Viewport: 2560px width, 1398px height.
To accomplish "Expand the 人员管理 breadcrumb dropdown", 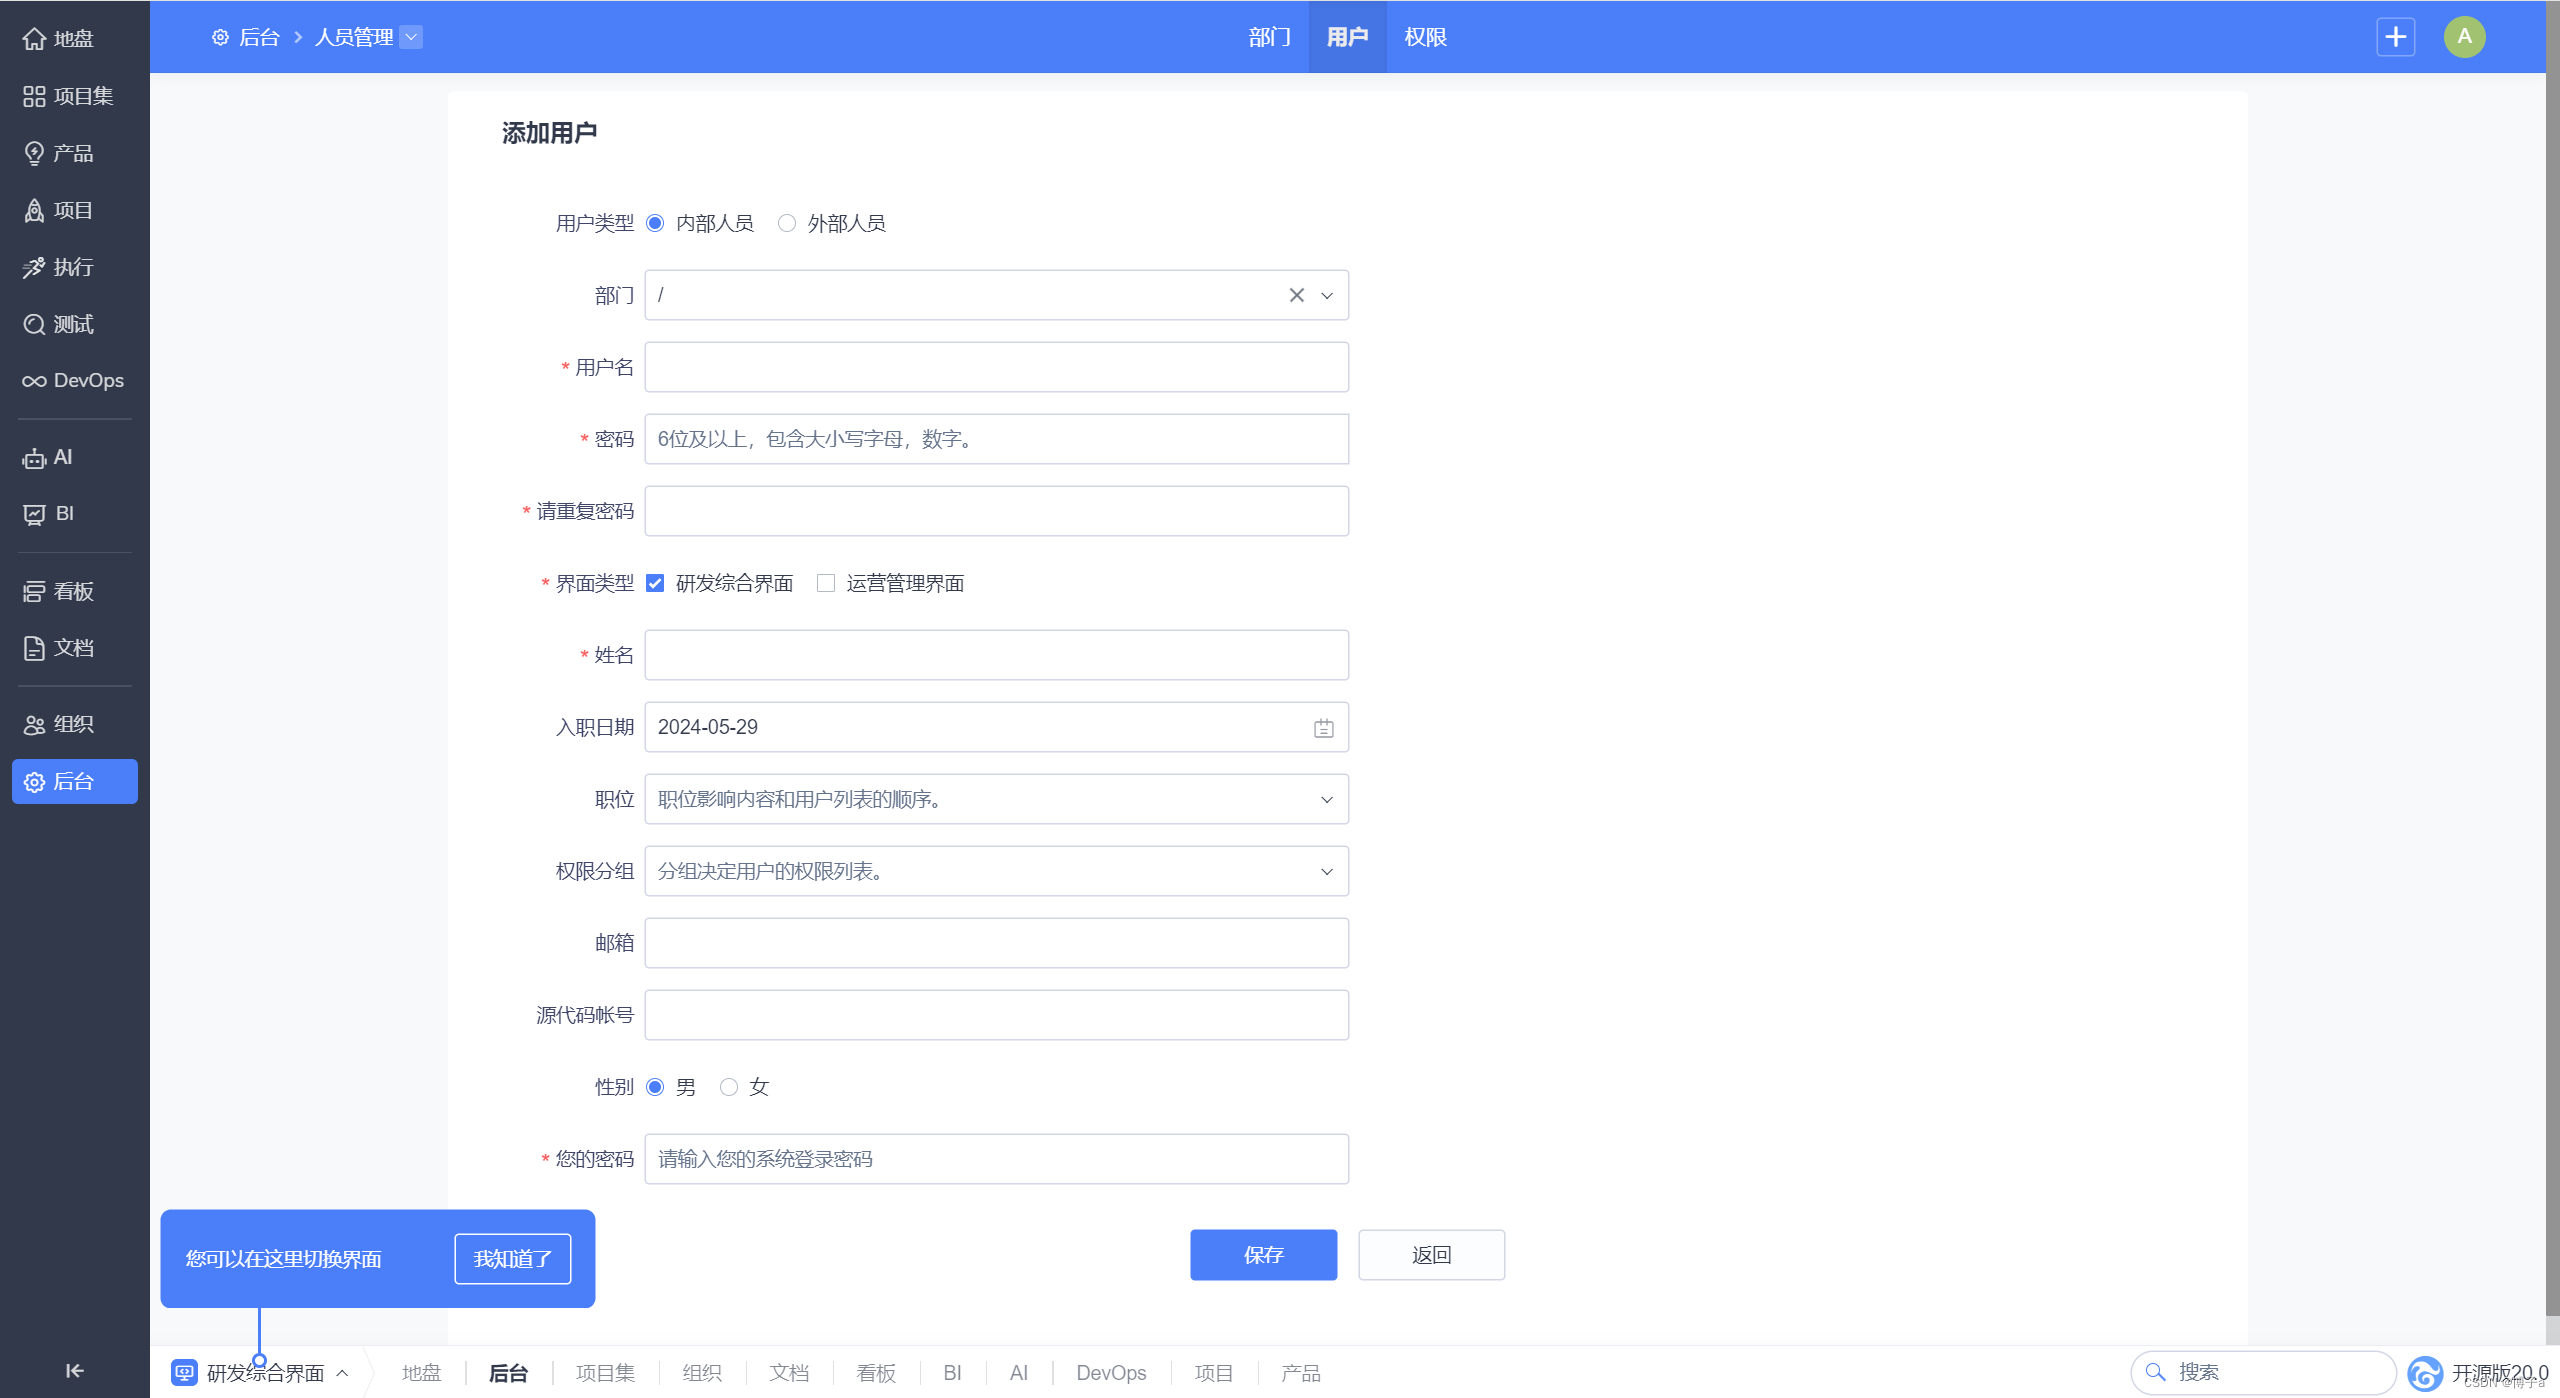I will point(411,37).
